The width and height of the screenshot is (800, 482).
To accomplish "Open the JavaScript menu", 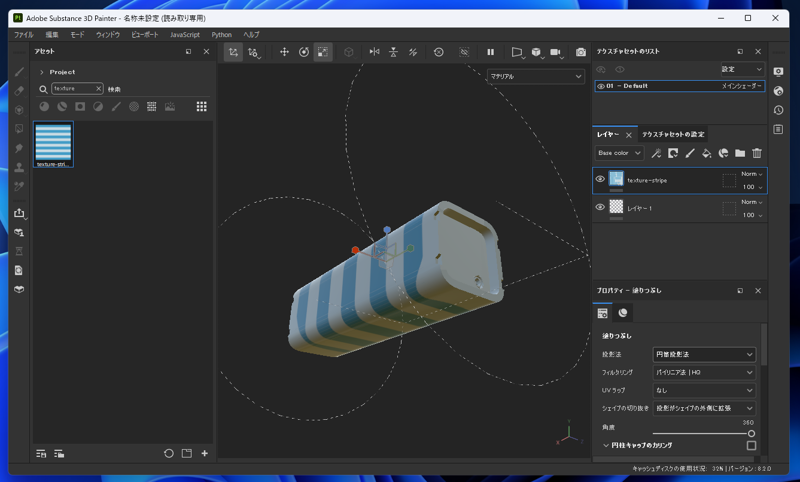I will (185, 35).
